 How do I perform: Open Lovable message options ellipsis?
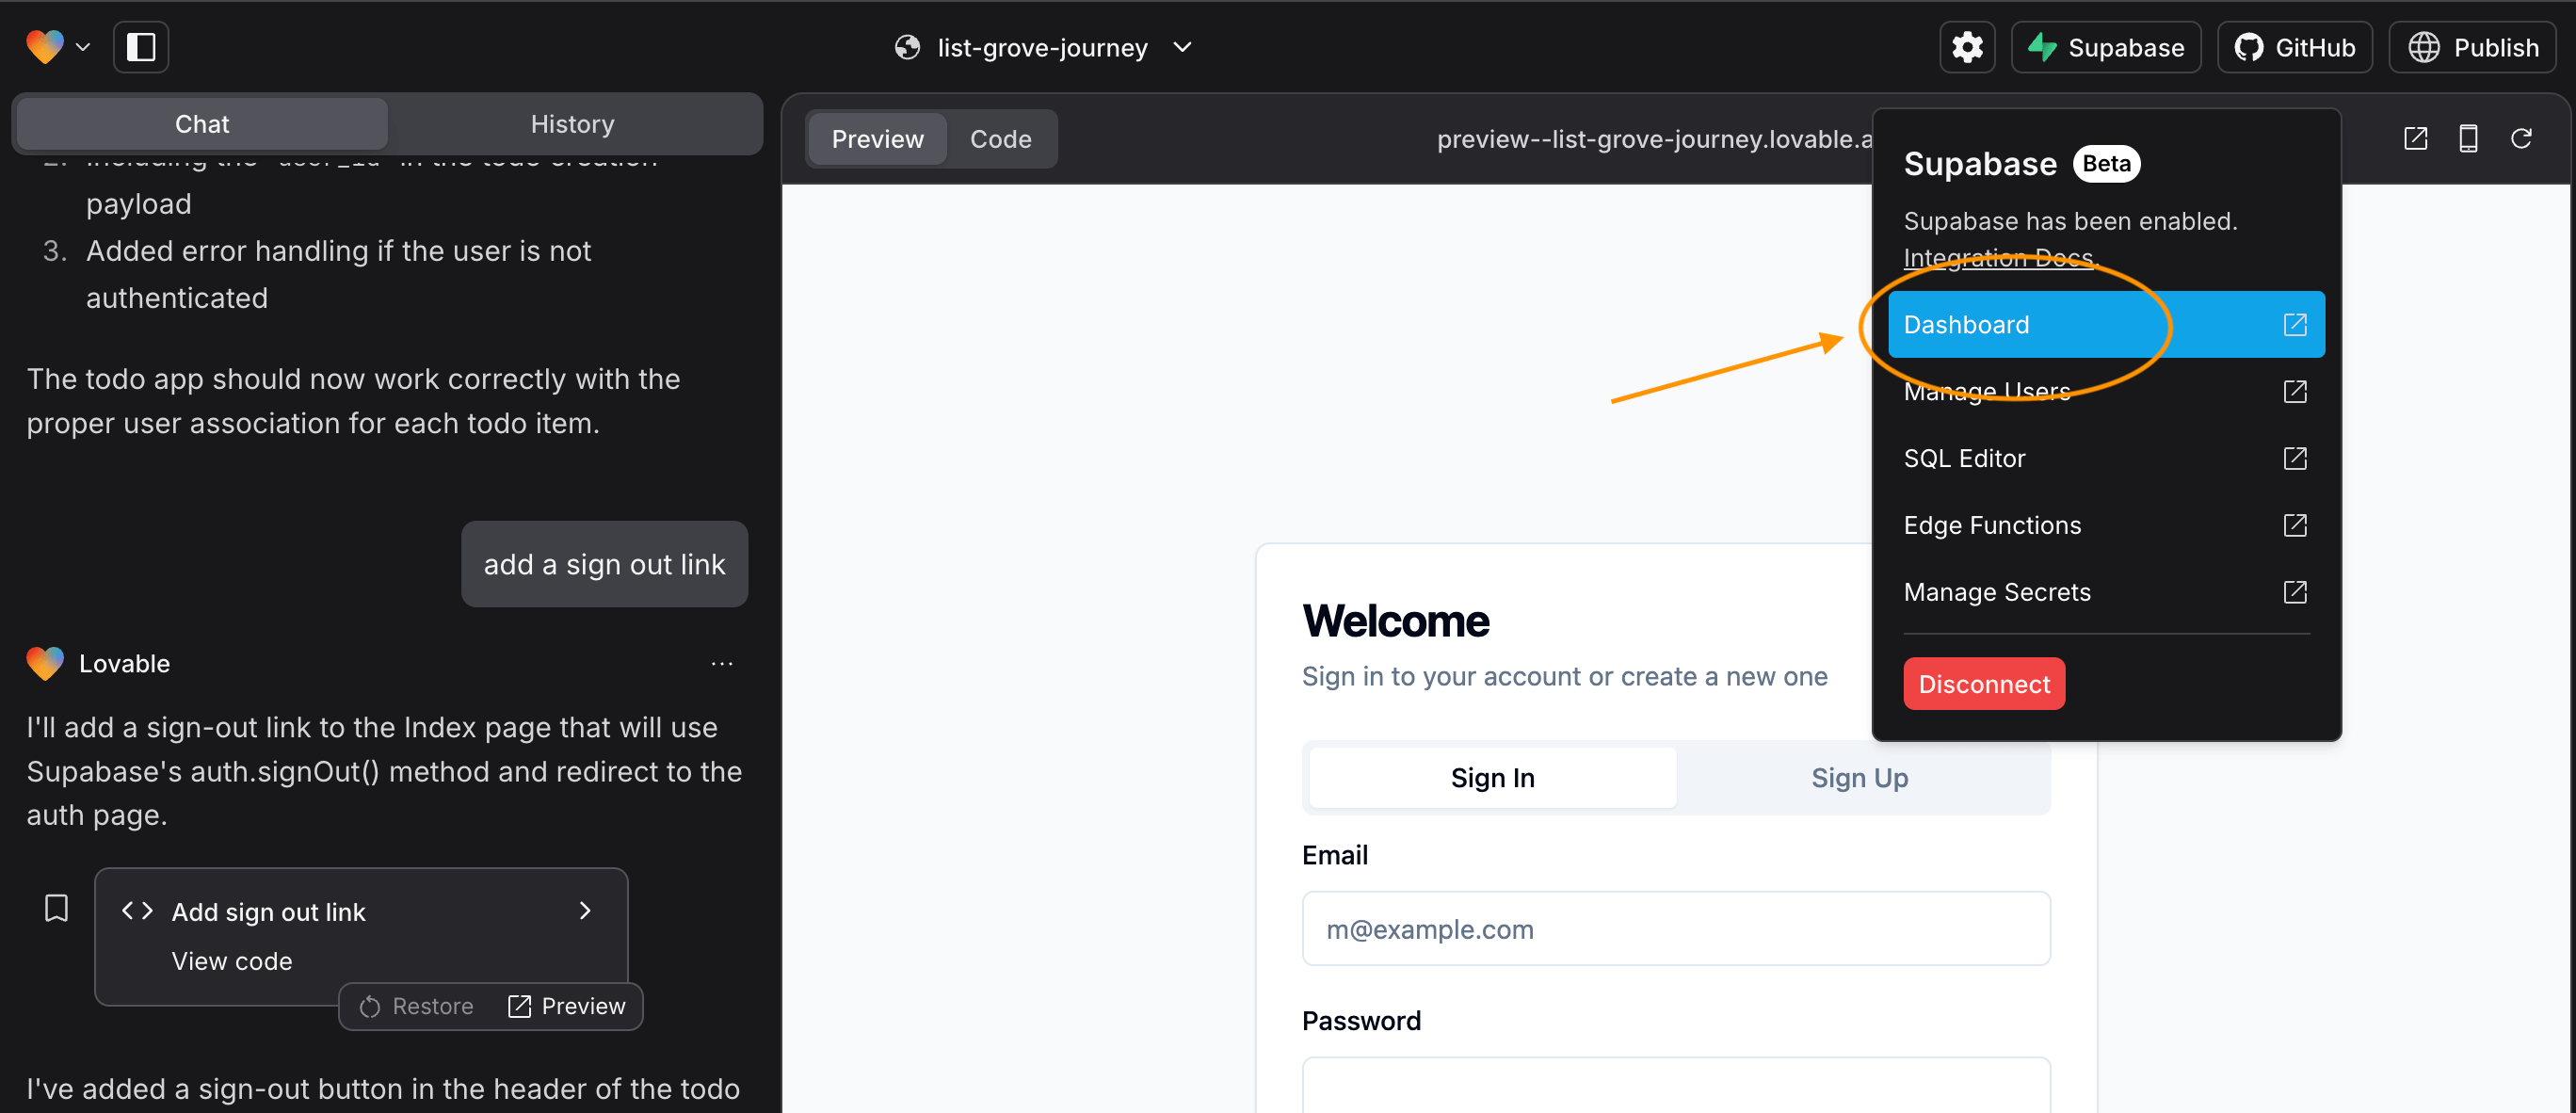coord(721,663)
